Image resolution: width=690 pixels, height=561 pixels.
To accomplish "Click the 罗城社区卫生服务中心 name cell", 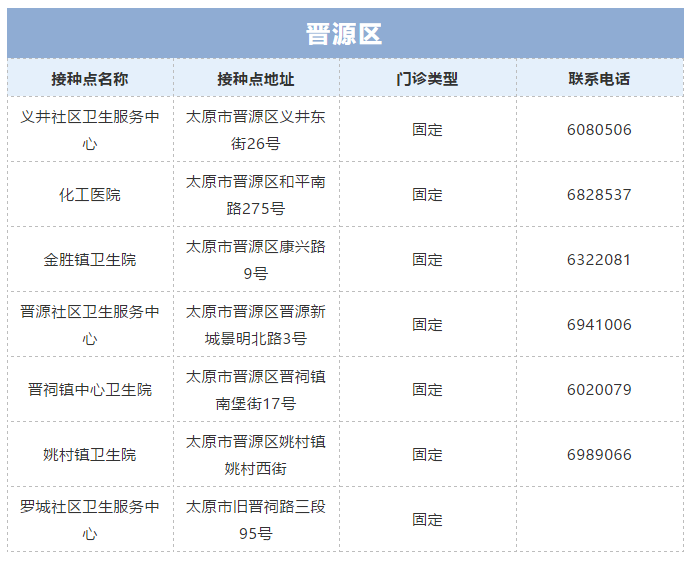I will pos(90,520).
